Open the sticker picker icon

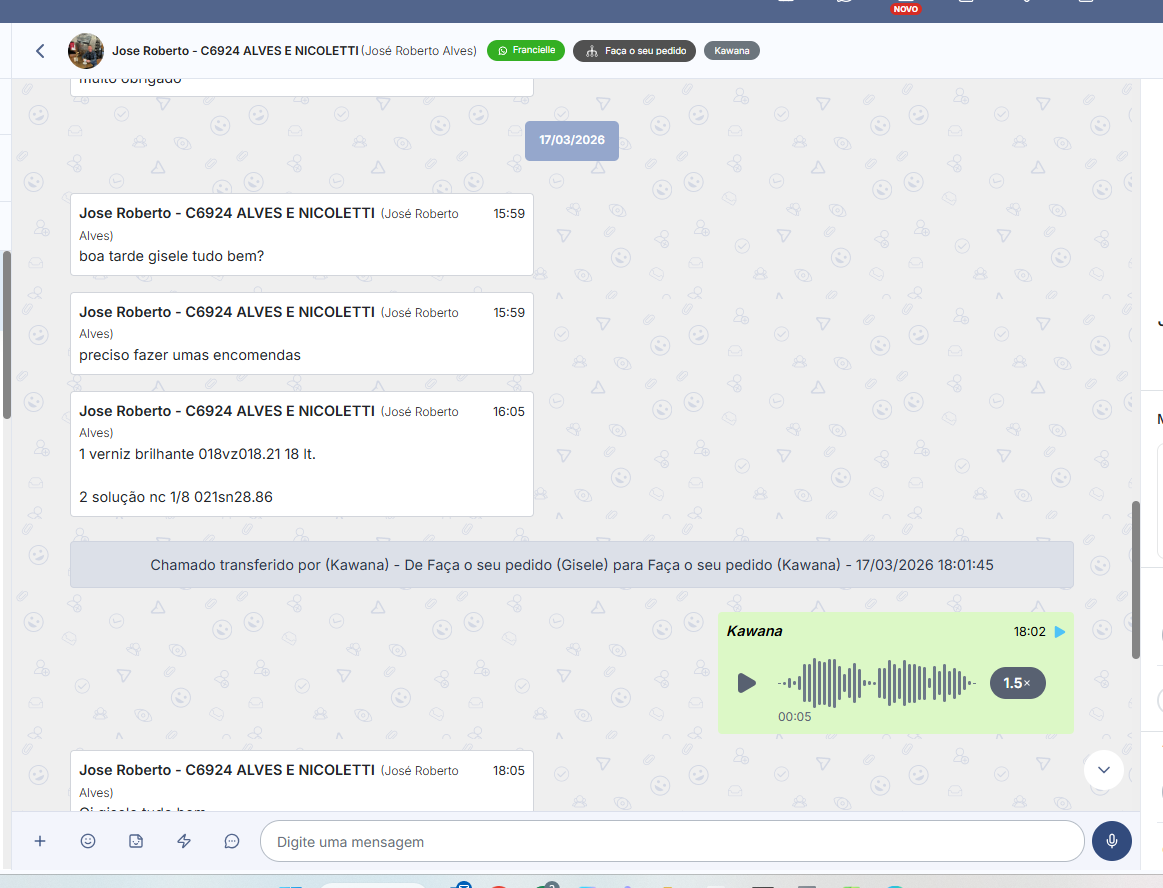click(136, 841)
